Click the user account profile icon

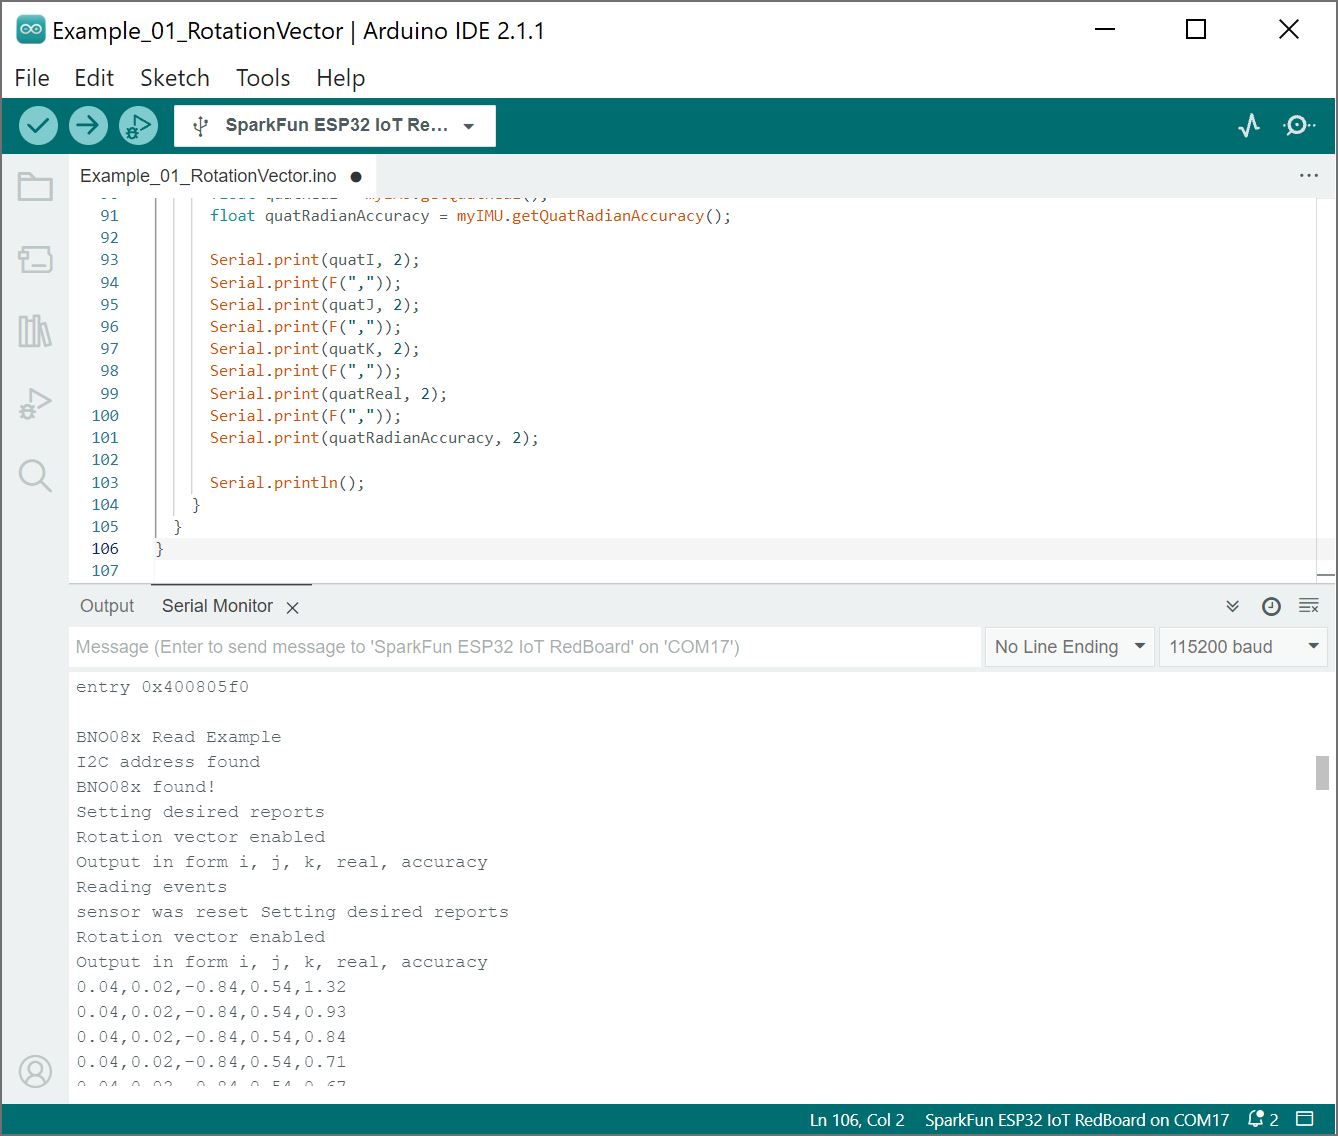35,1072
